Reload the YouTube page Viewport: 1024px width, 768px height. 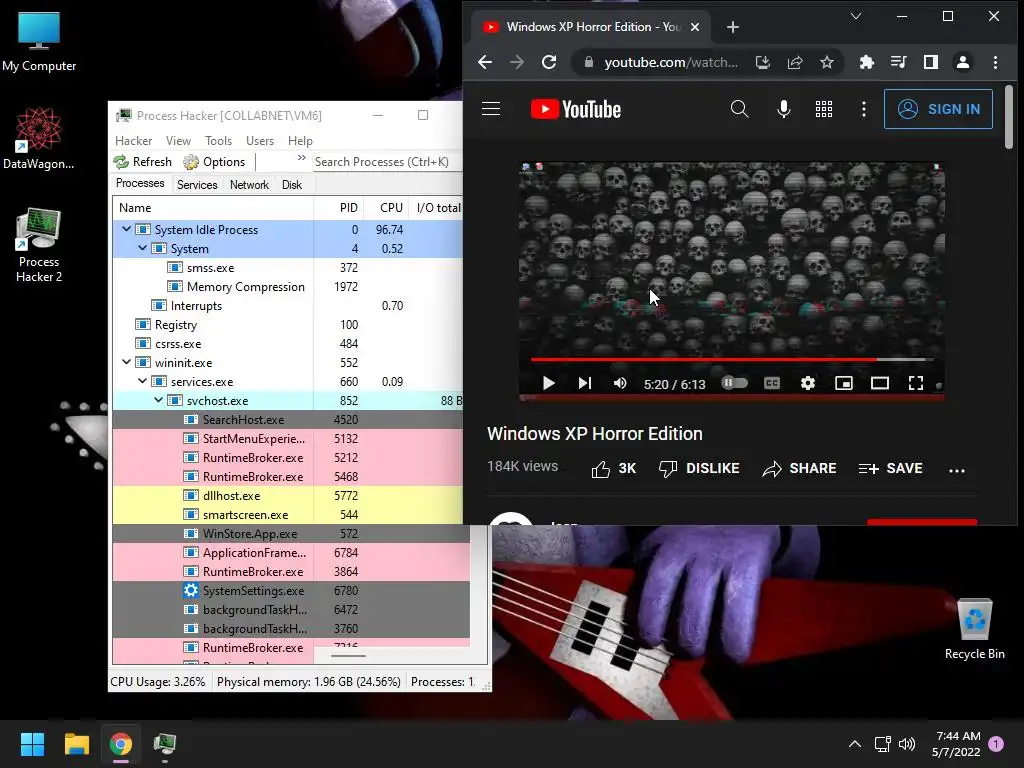[549, 62]
